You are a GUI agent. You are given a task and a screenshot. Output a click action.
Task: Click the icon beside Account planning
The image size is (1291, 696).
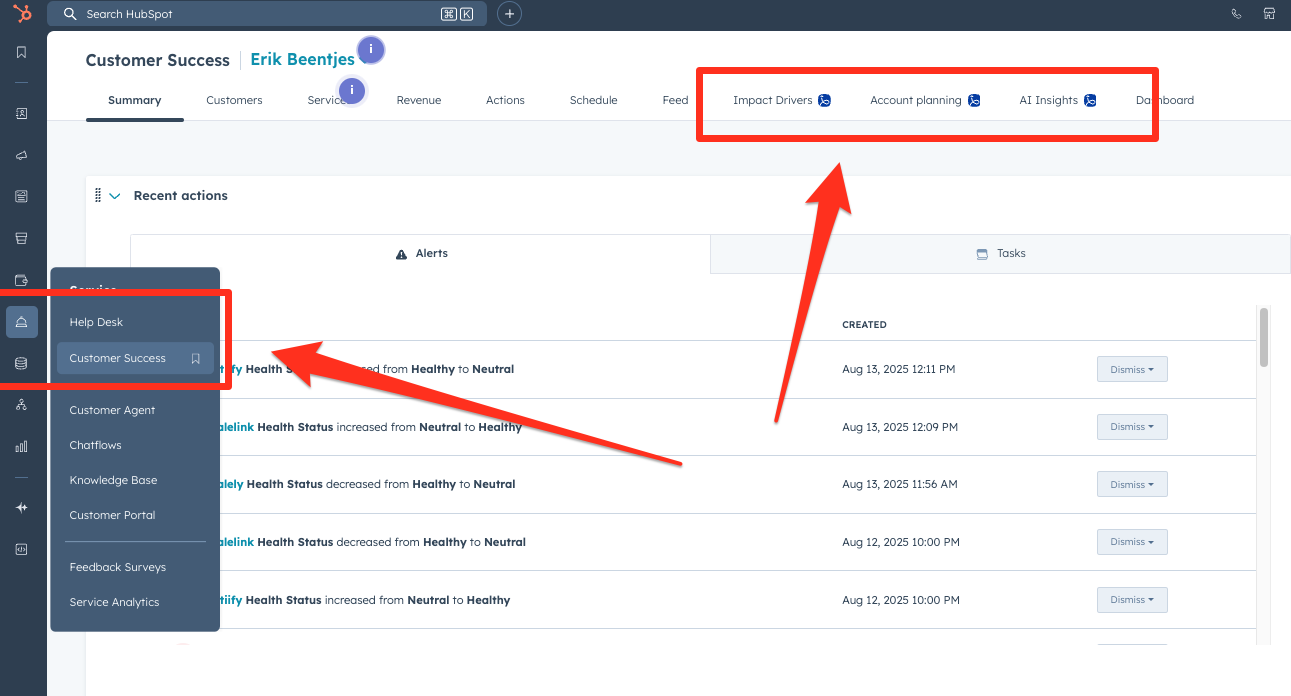(974, 100)
